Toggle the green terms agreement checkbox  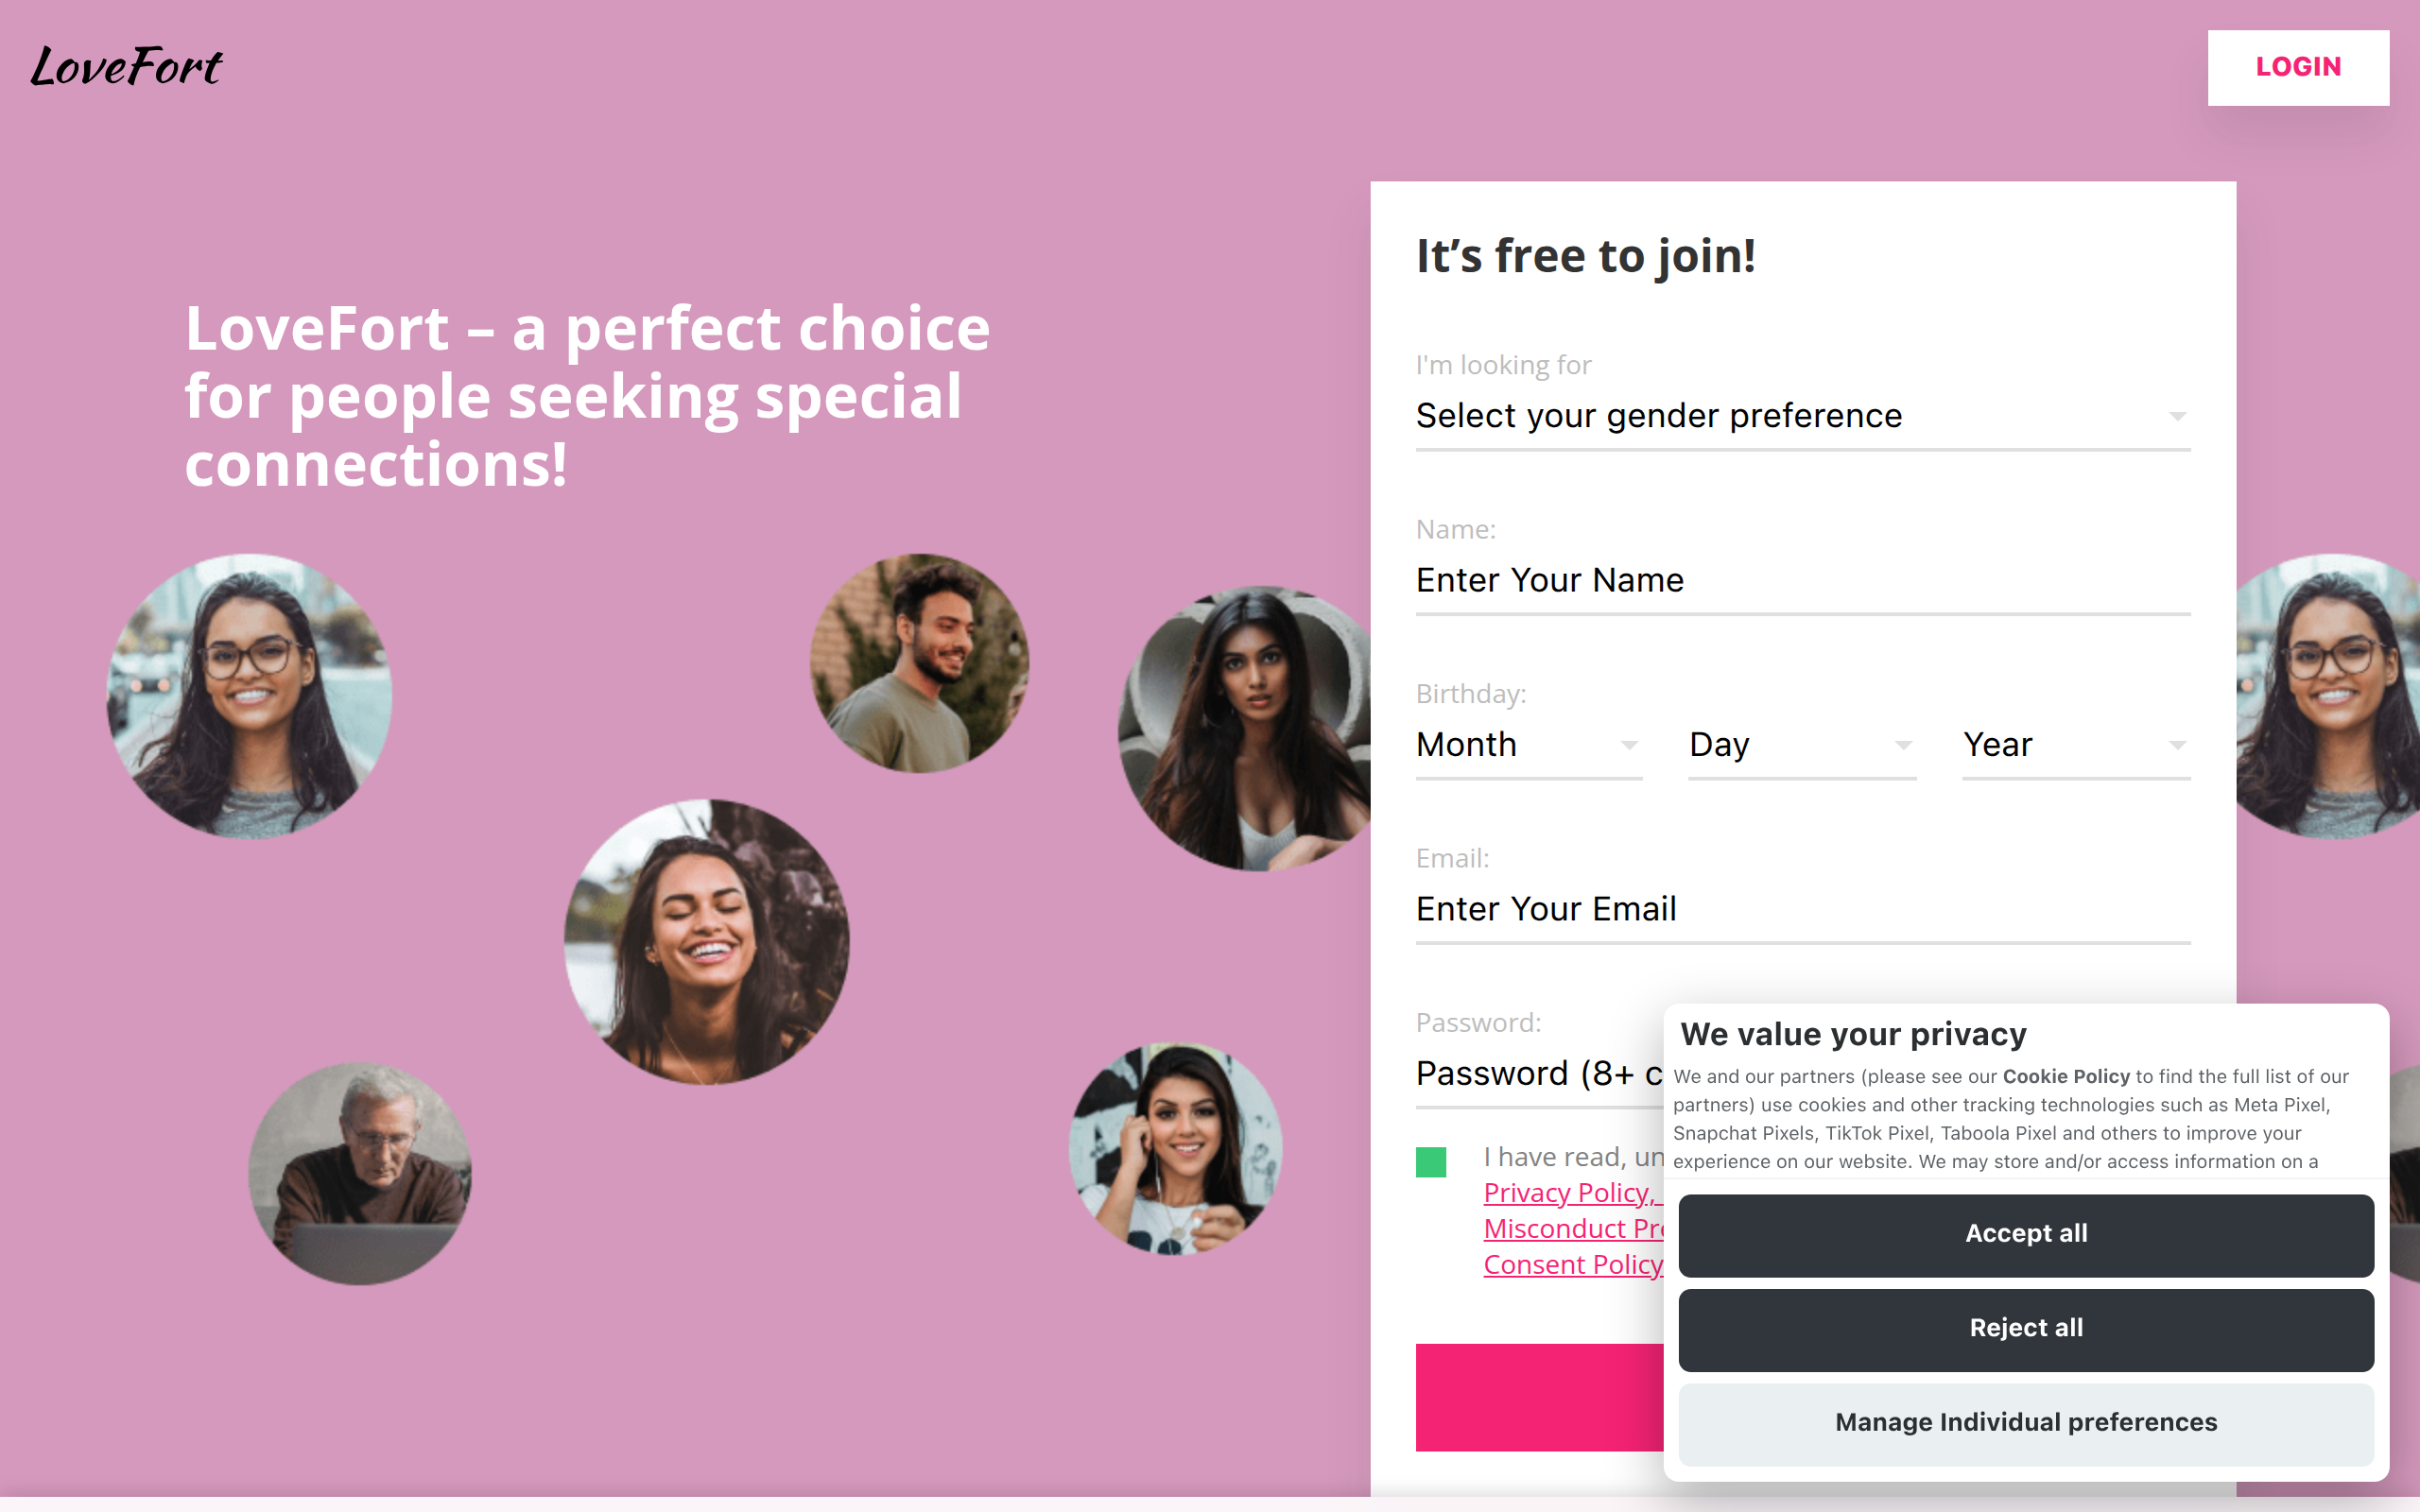tap(1430, 1162)
